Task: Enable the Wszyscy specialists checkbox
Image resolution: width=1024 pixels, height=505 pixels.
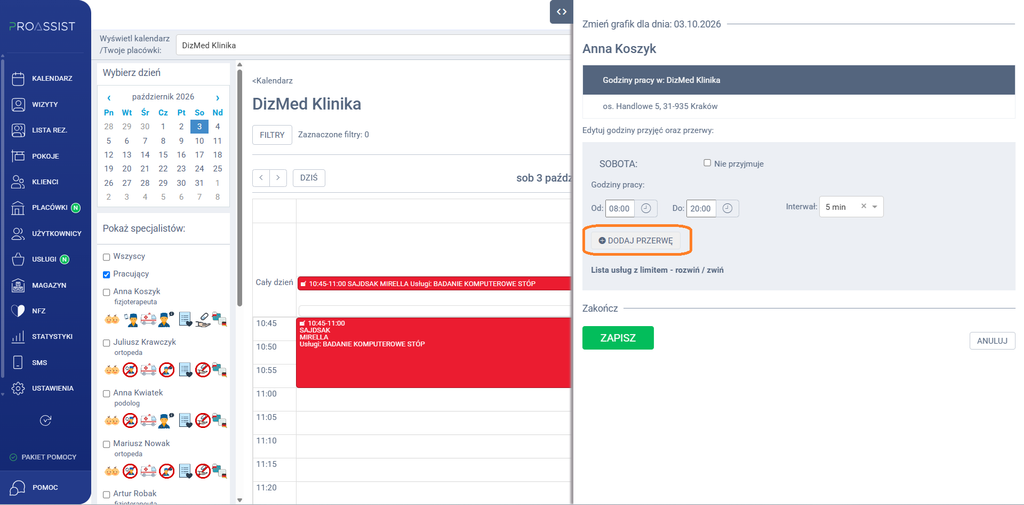Action: (107, 257)
